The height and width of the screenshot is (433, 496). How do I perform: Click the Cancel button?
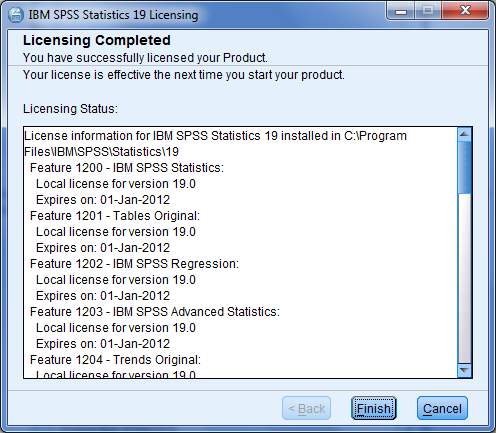click(x=442, y=408)
